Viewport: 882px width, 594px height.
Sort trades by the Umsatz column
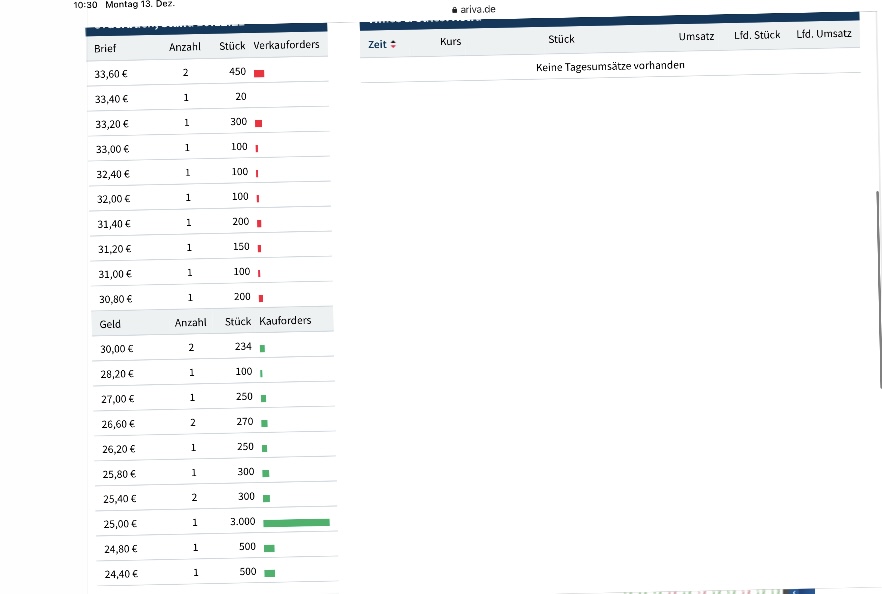[696, 38]
